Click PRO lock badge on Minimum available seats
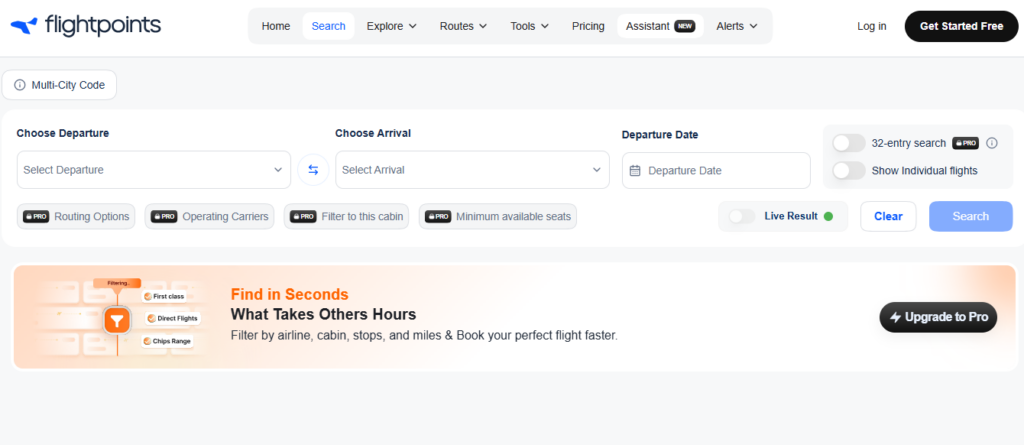The image size is (1024, 445). 438,216
